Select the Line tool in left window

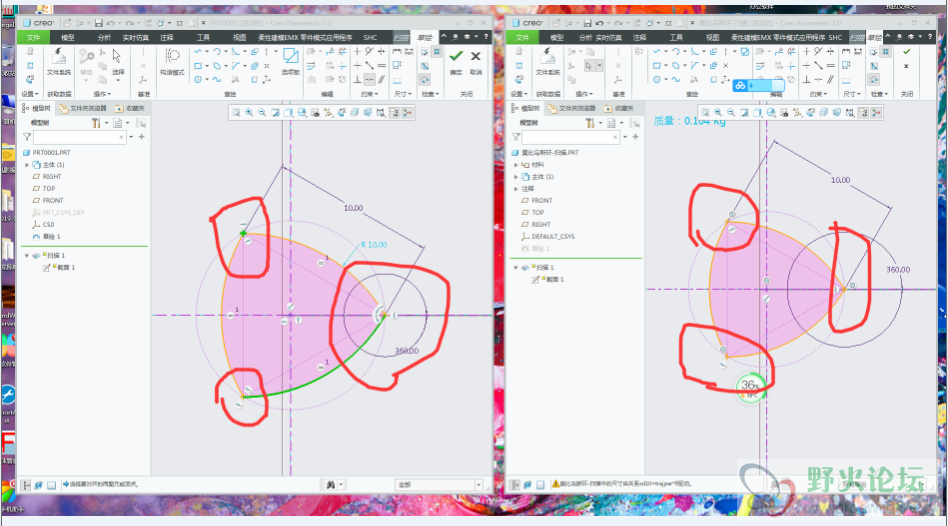click(198, 52)
